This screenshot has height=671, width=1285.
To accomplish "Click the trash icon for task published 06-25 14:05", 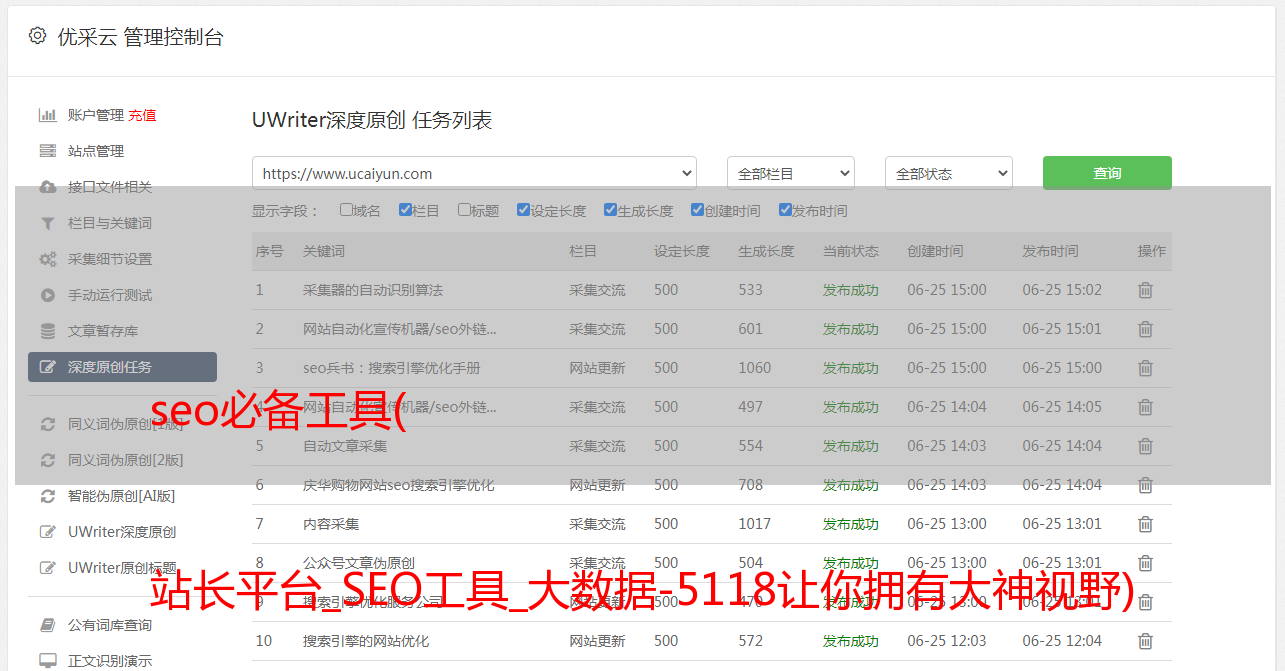I will [1145, 407].
